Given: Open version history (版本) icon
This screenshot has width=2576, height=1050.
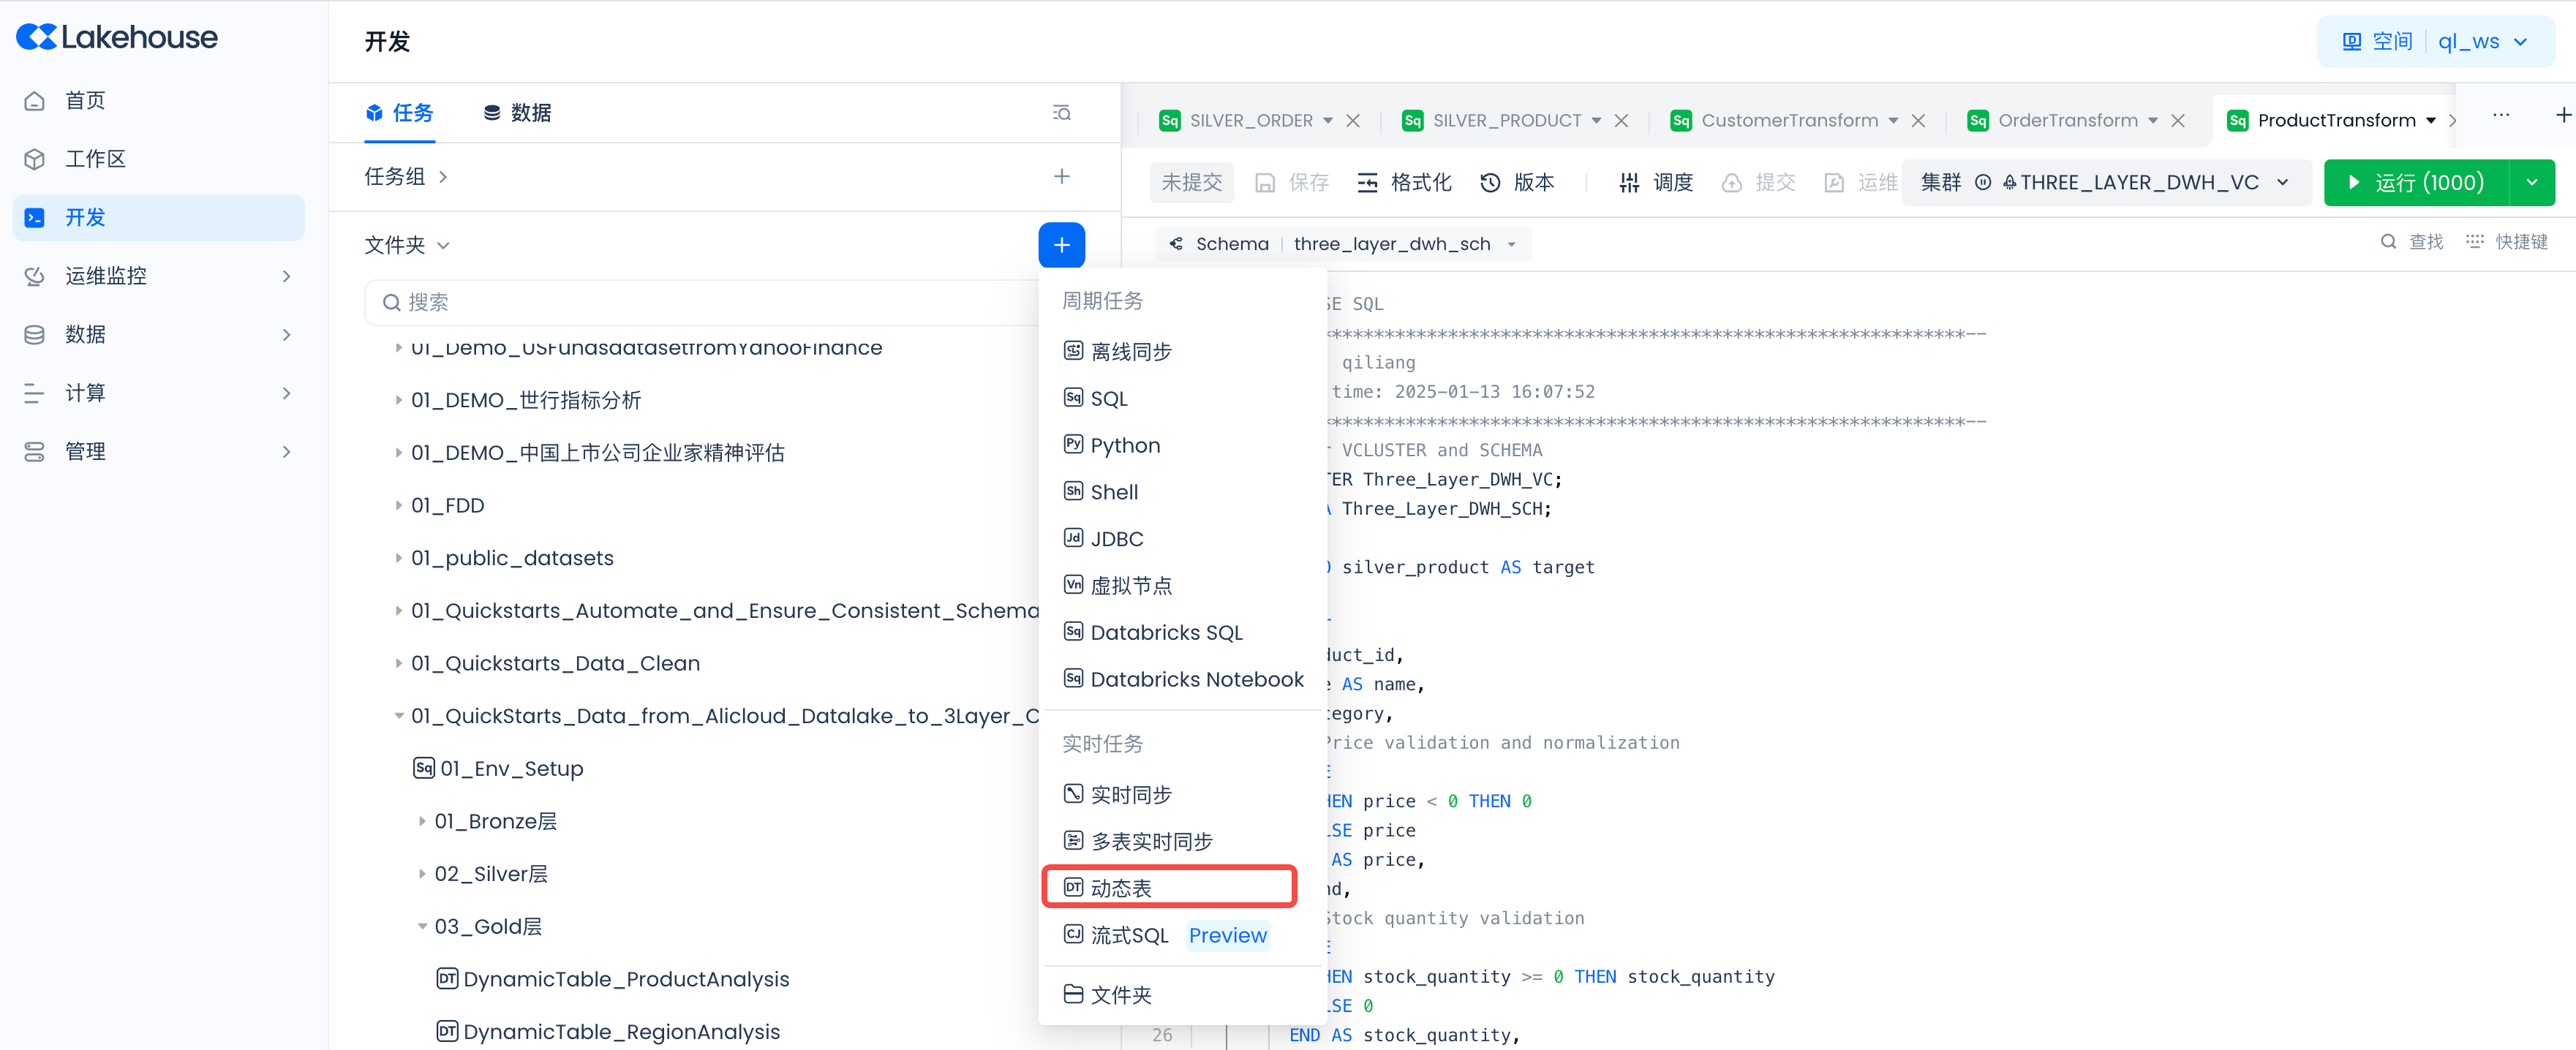Looking at the screenshot, I should (1490, 182).
